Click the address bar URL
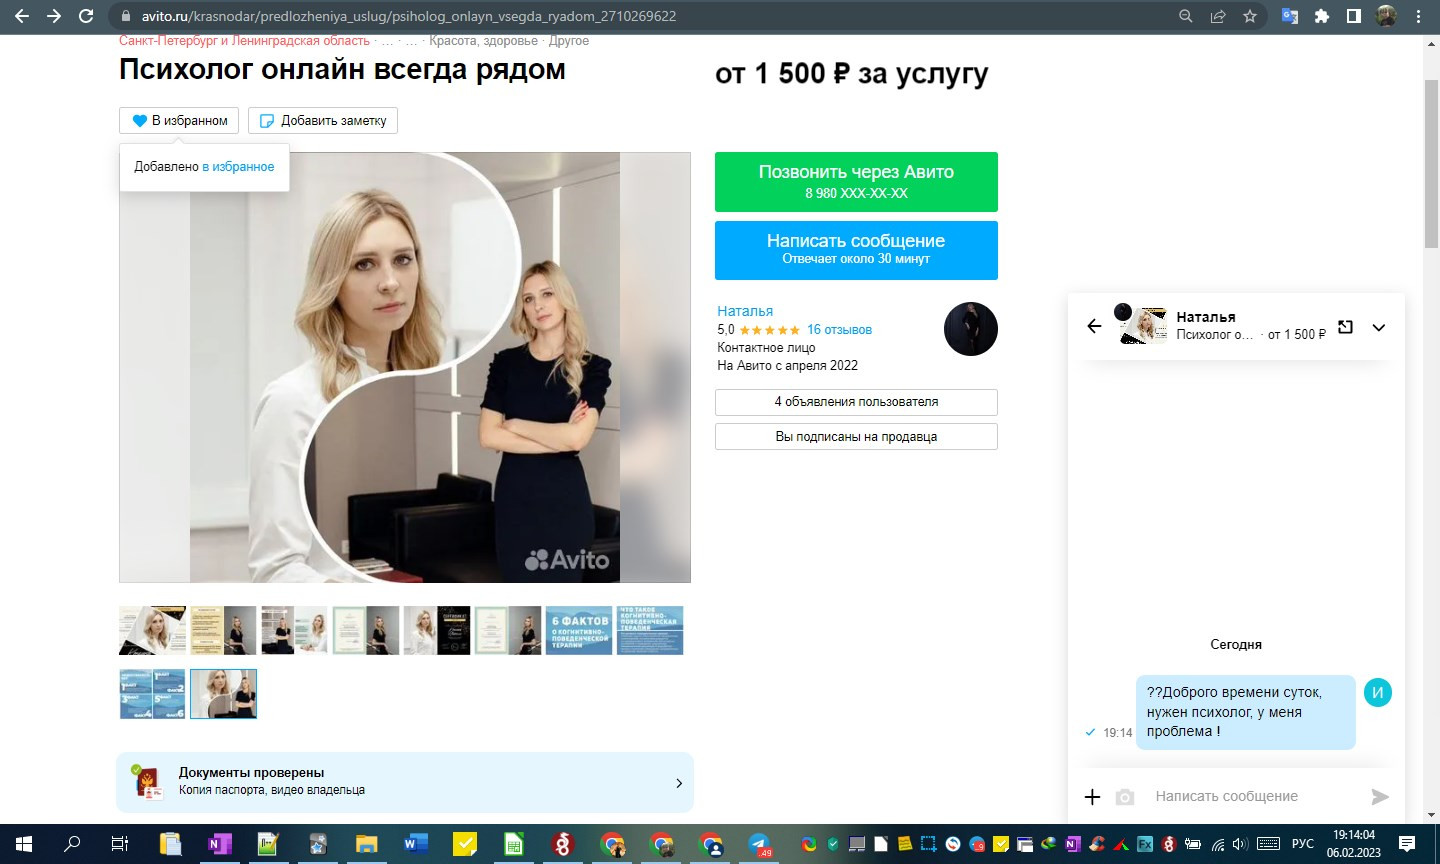1440x864 pixels. [x=409, y=16]
